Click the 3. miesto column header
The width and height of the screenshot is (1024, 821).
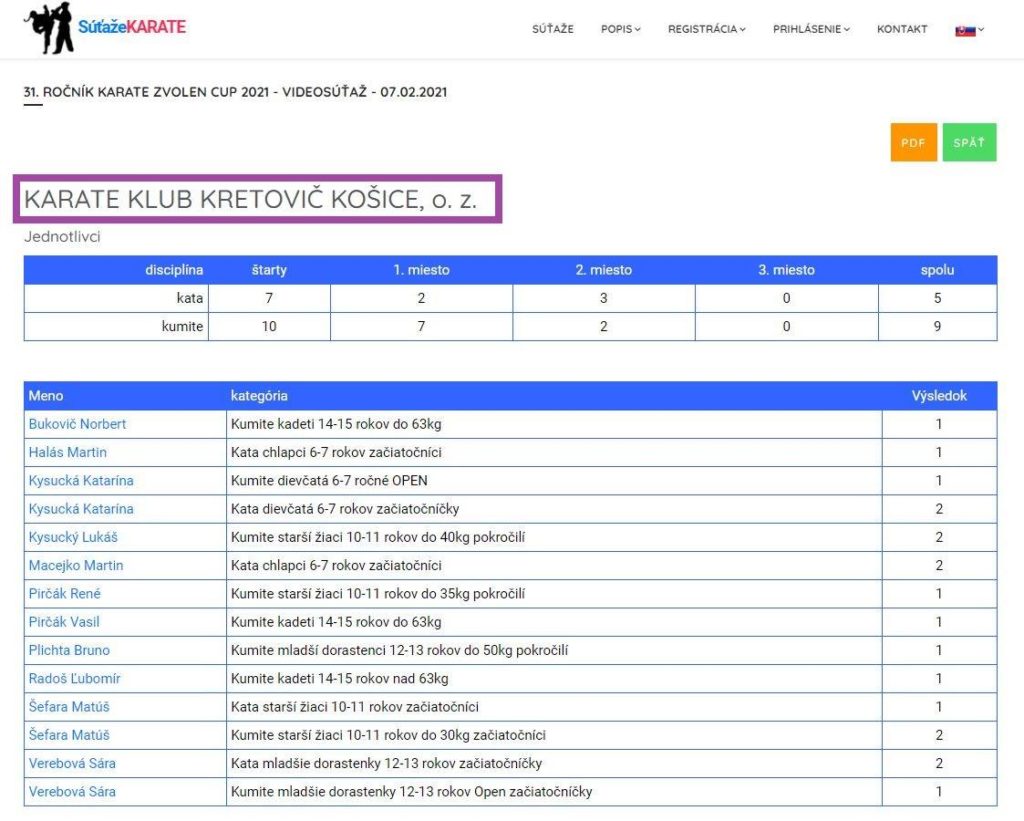click(x=786, y=270)
